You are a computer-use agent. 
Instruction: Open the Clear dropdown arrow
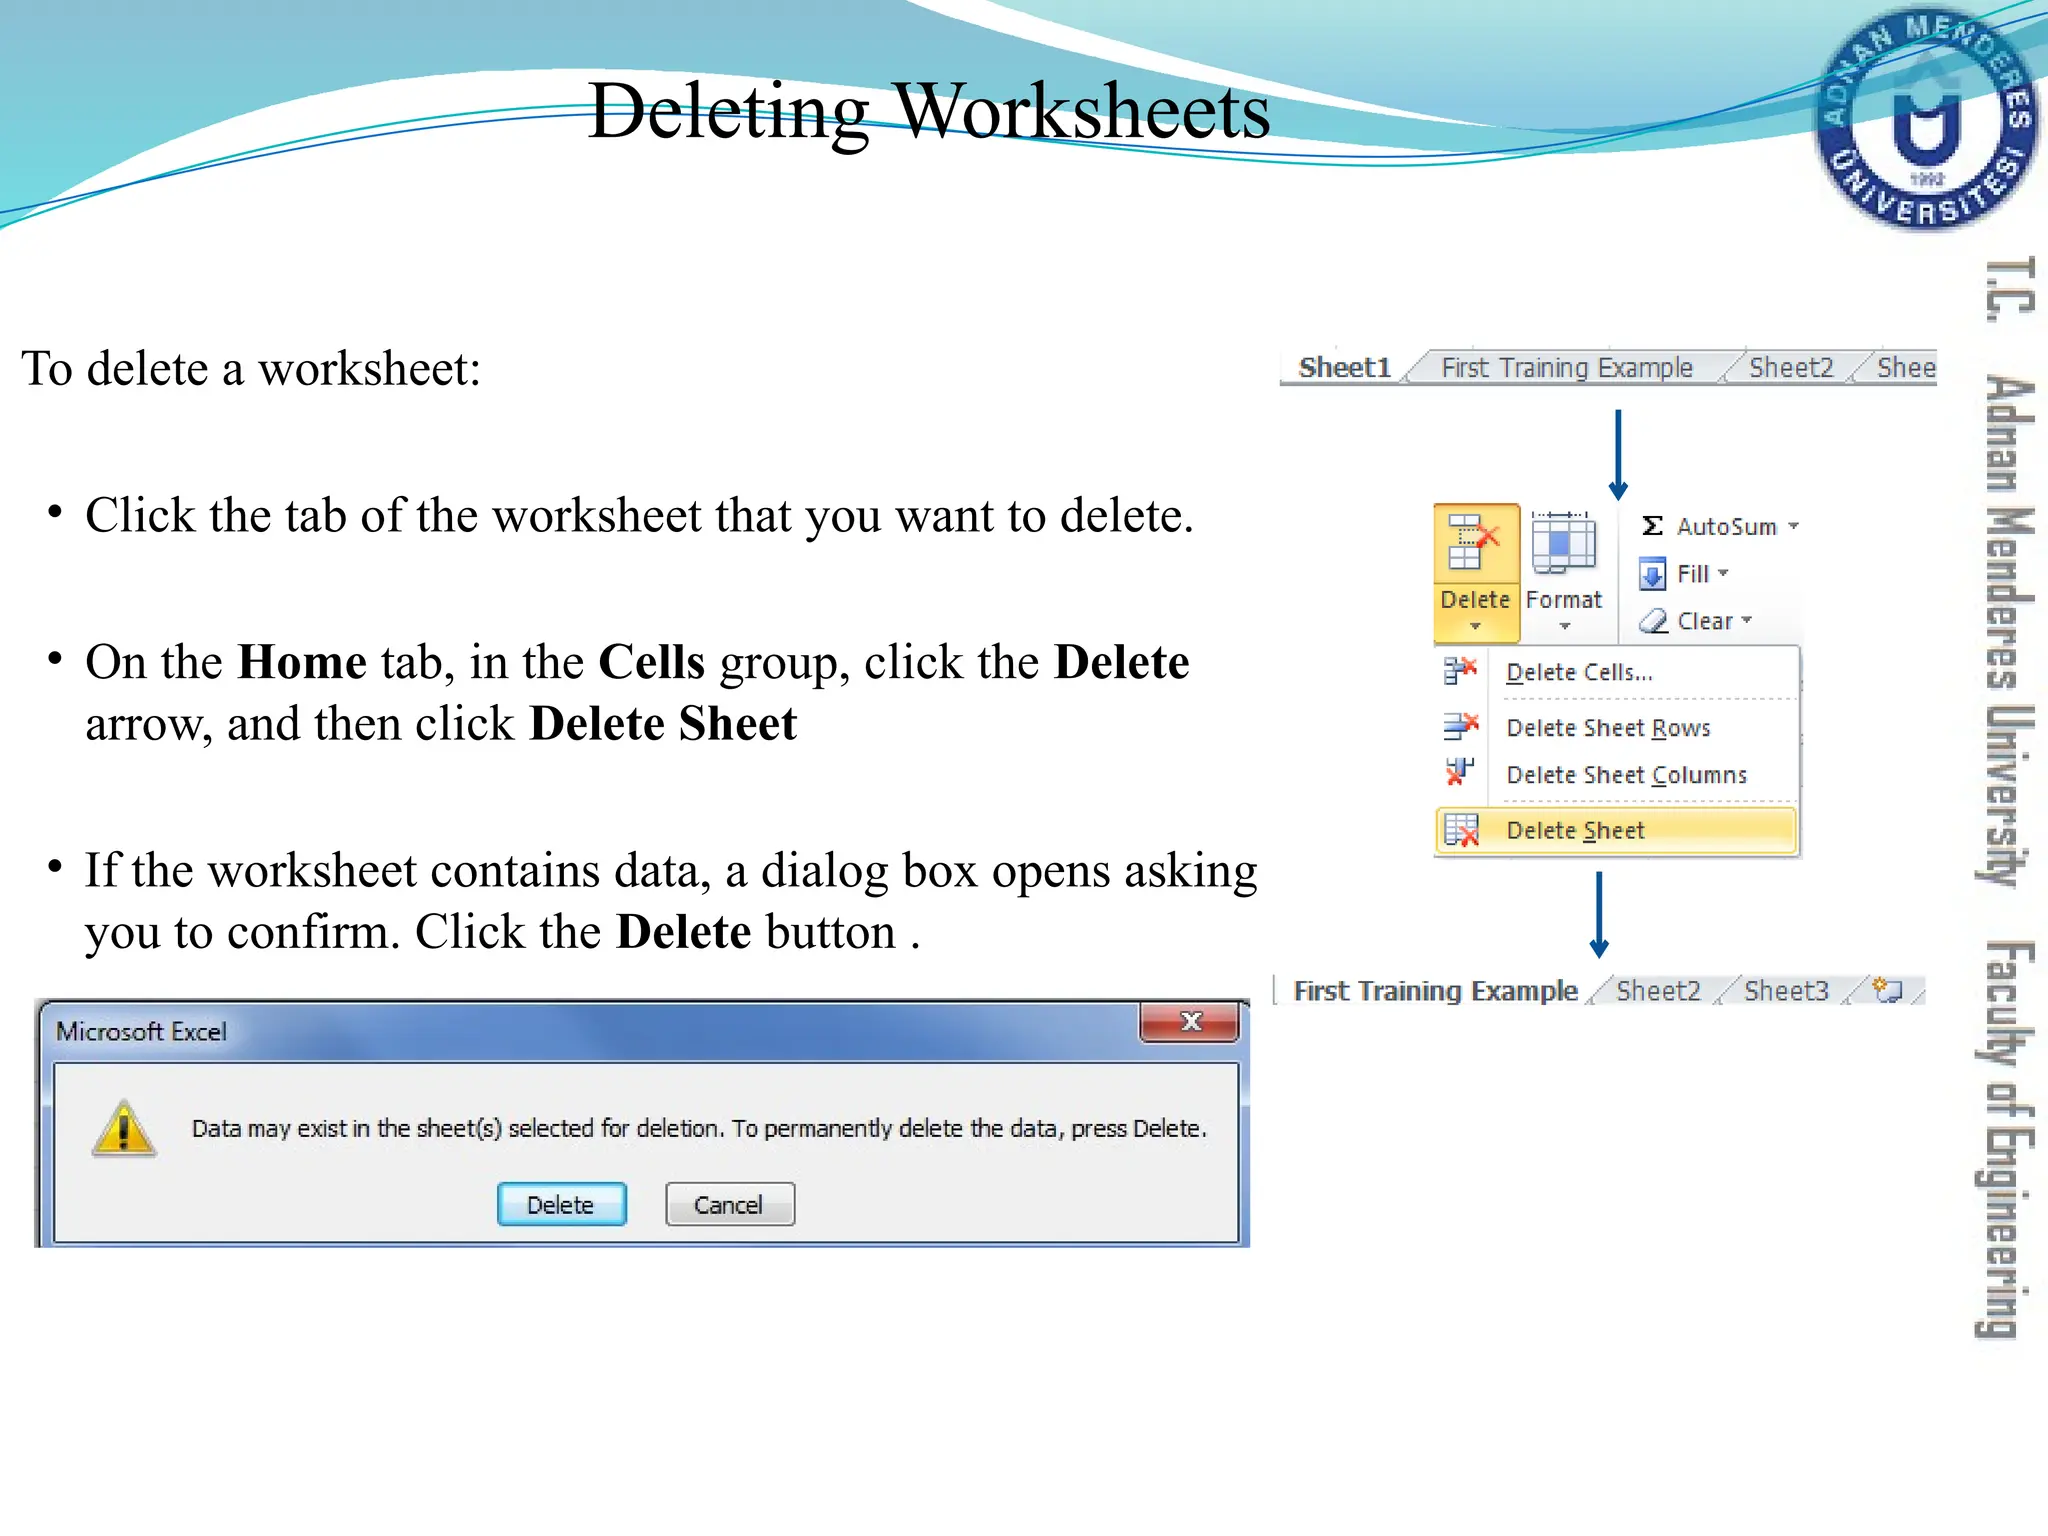click(1747, 620)
